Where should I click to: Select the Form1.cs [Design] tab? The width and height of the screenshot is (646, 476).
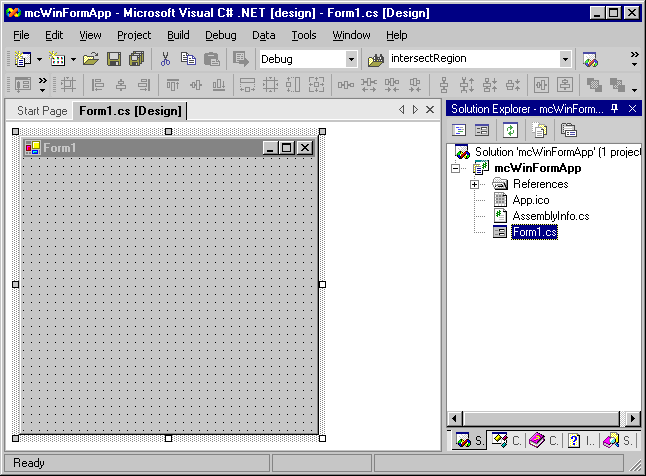[x=130, y=111]
